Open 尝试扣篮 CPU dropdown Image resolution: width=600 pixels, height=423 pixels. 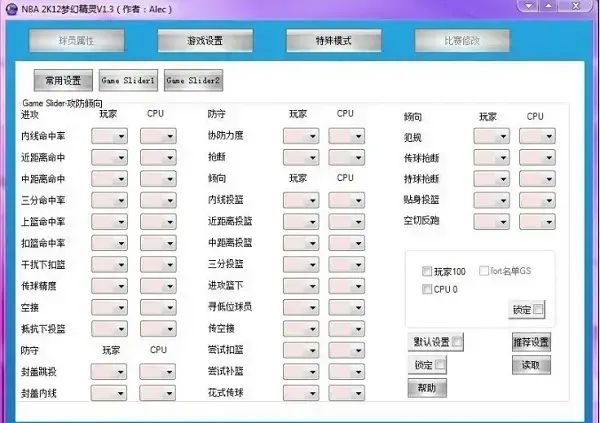coord(347,350)
